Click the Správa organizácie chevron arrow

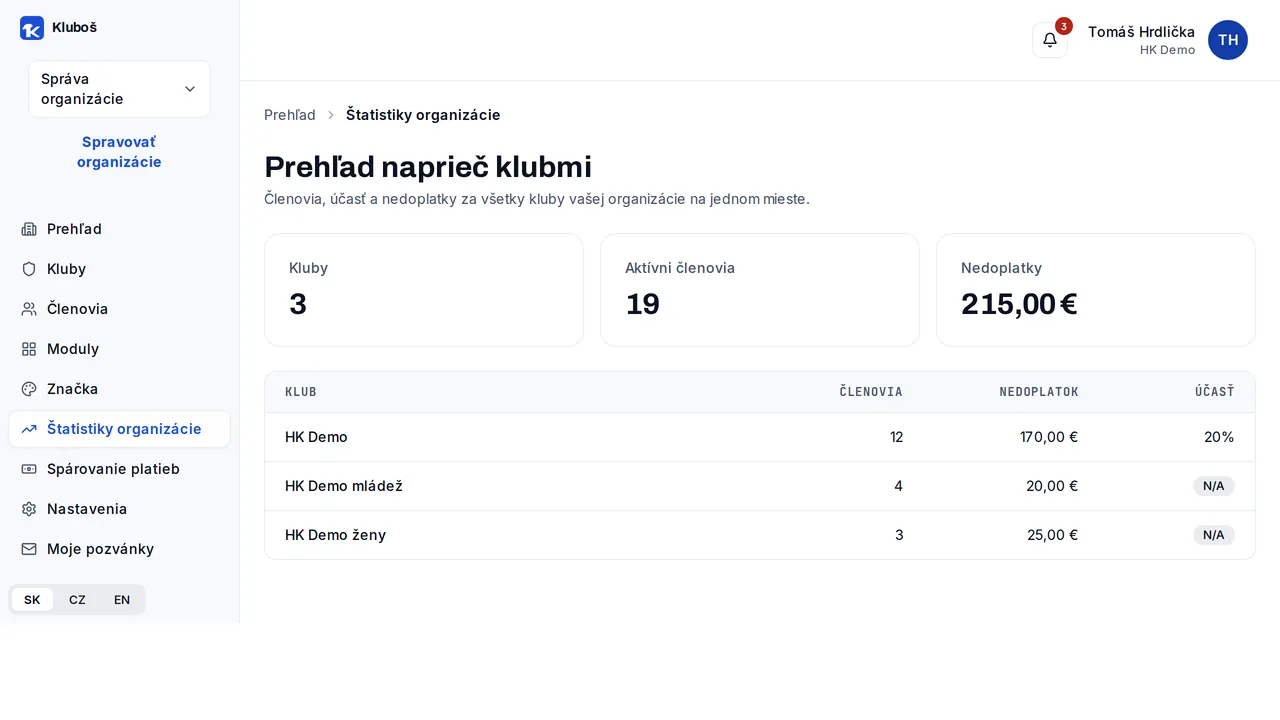pyautogui.click(x=190, y=89)
